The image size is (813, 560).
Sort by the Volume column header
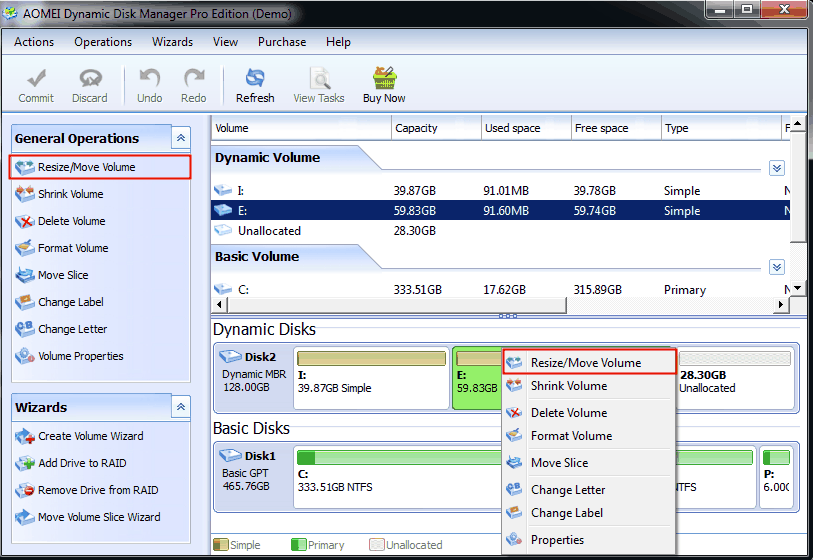coord(301,128)
